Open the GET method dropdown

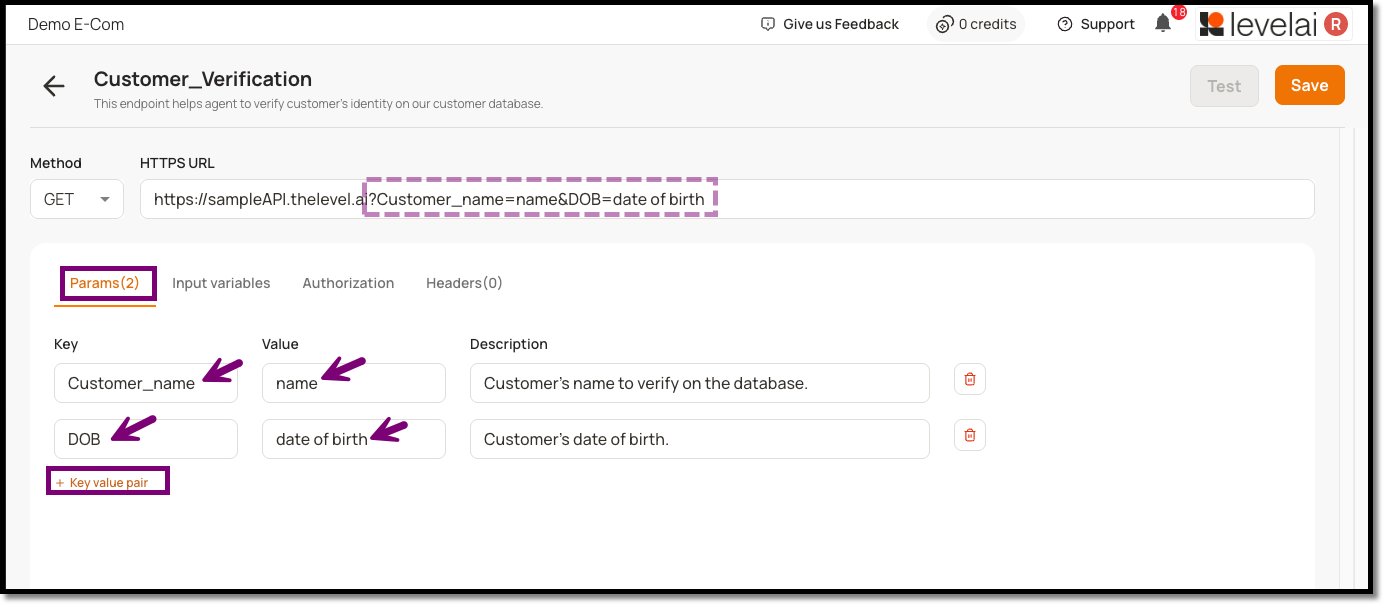(77, 199)
